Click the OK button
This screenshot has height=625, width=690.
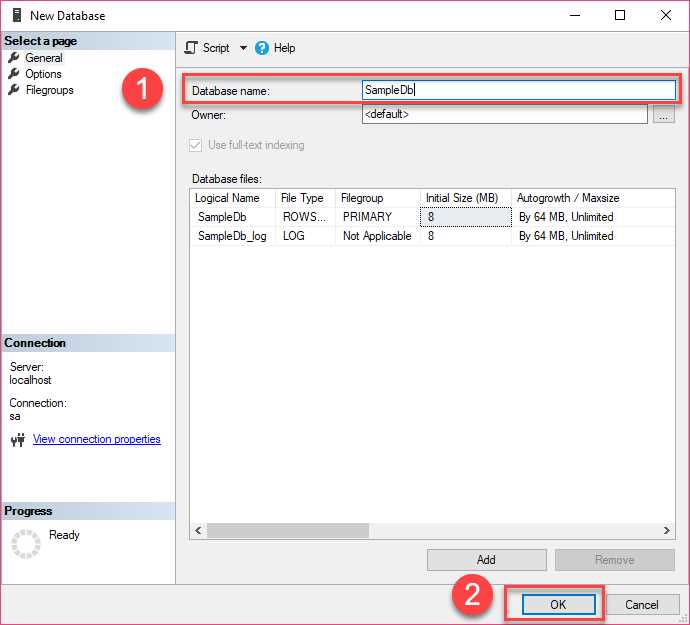pos(558,605)
